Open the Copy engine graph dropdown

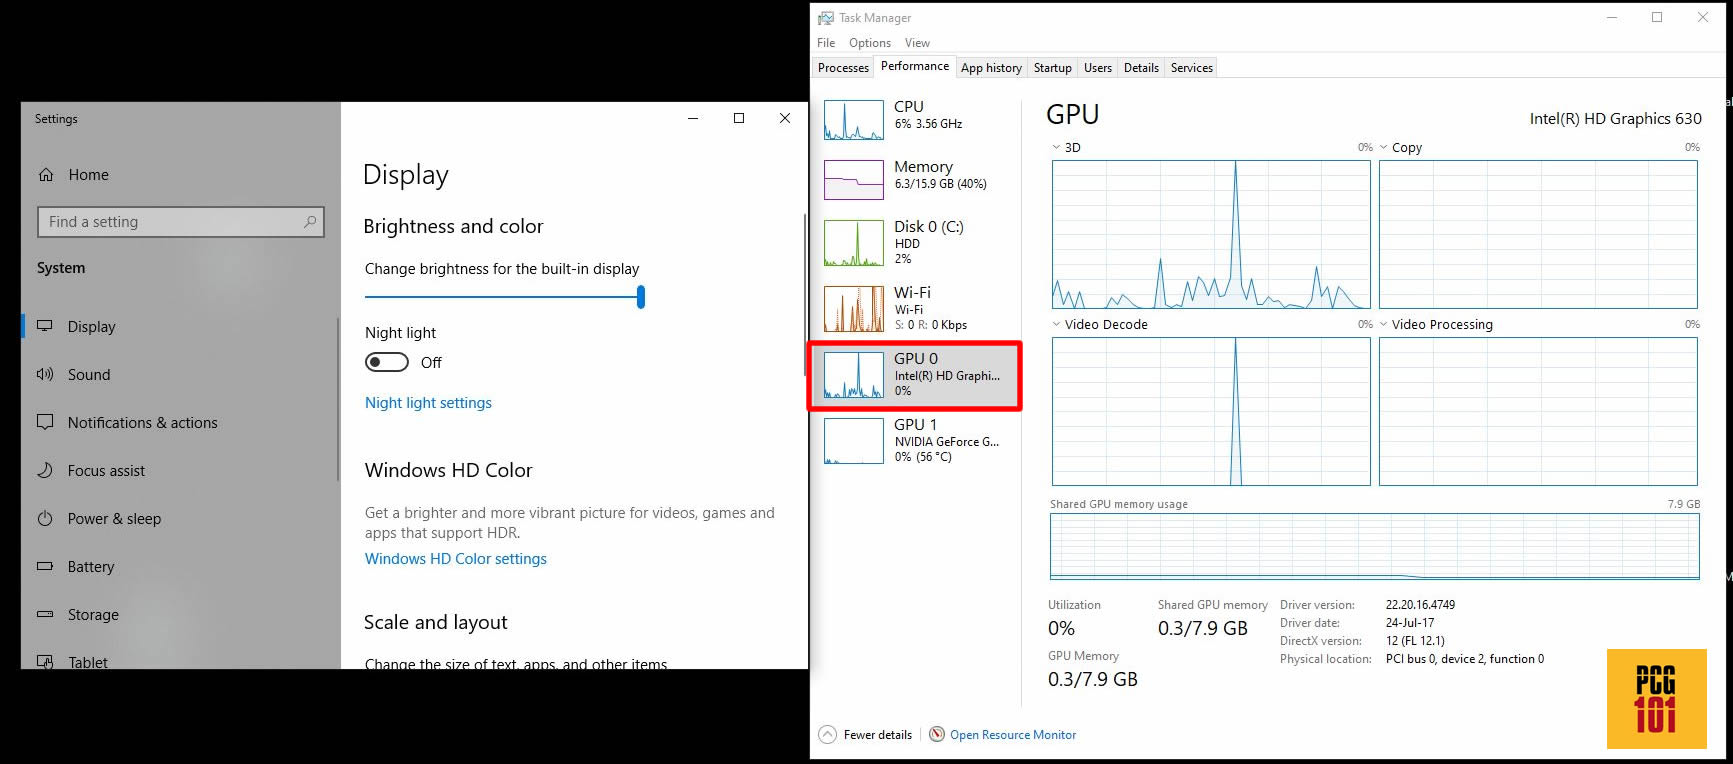click(x=1384, y=147)
